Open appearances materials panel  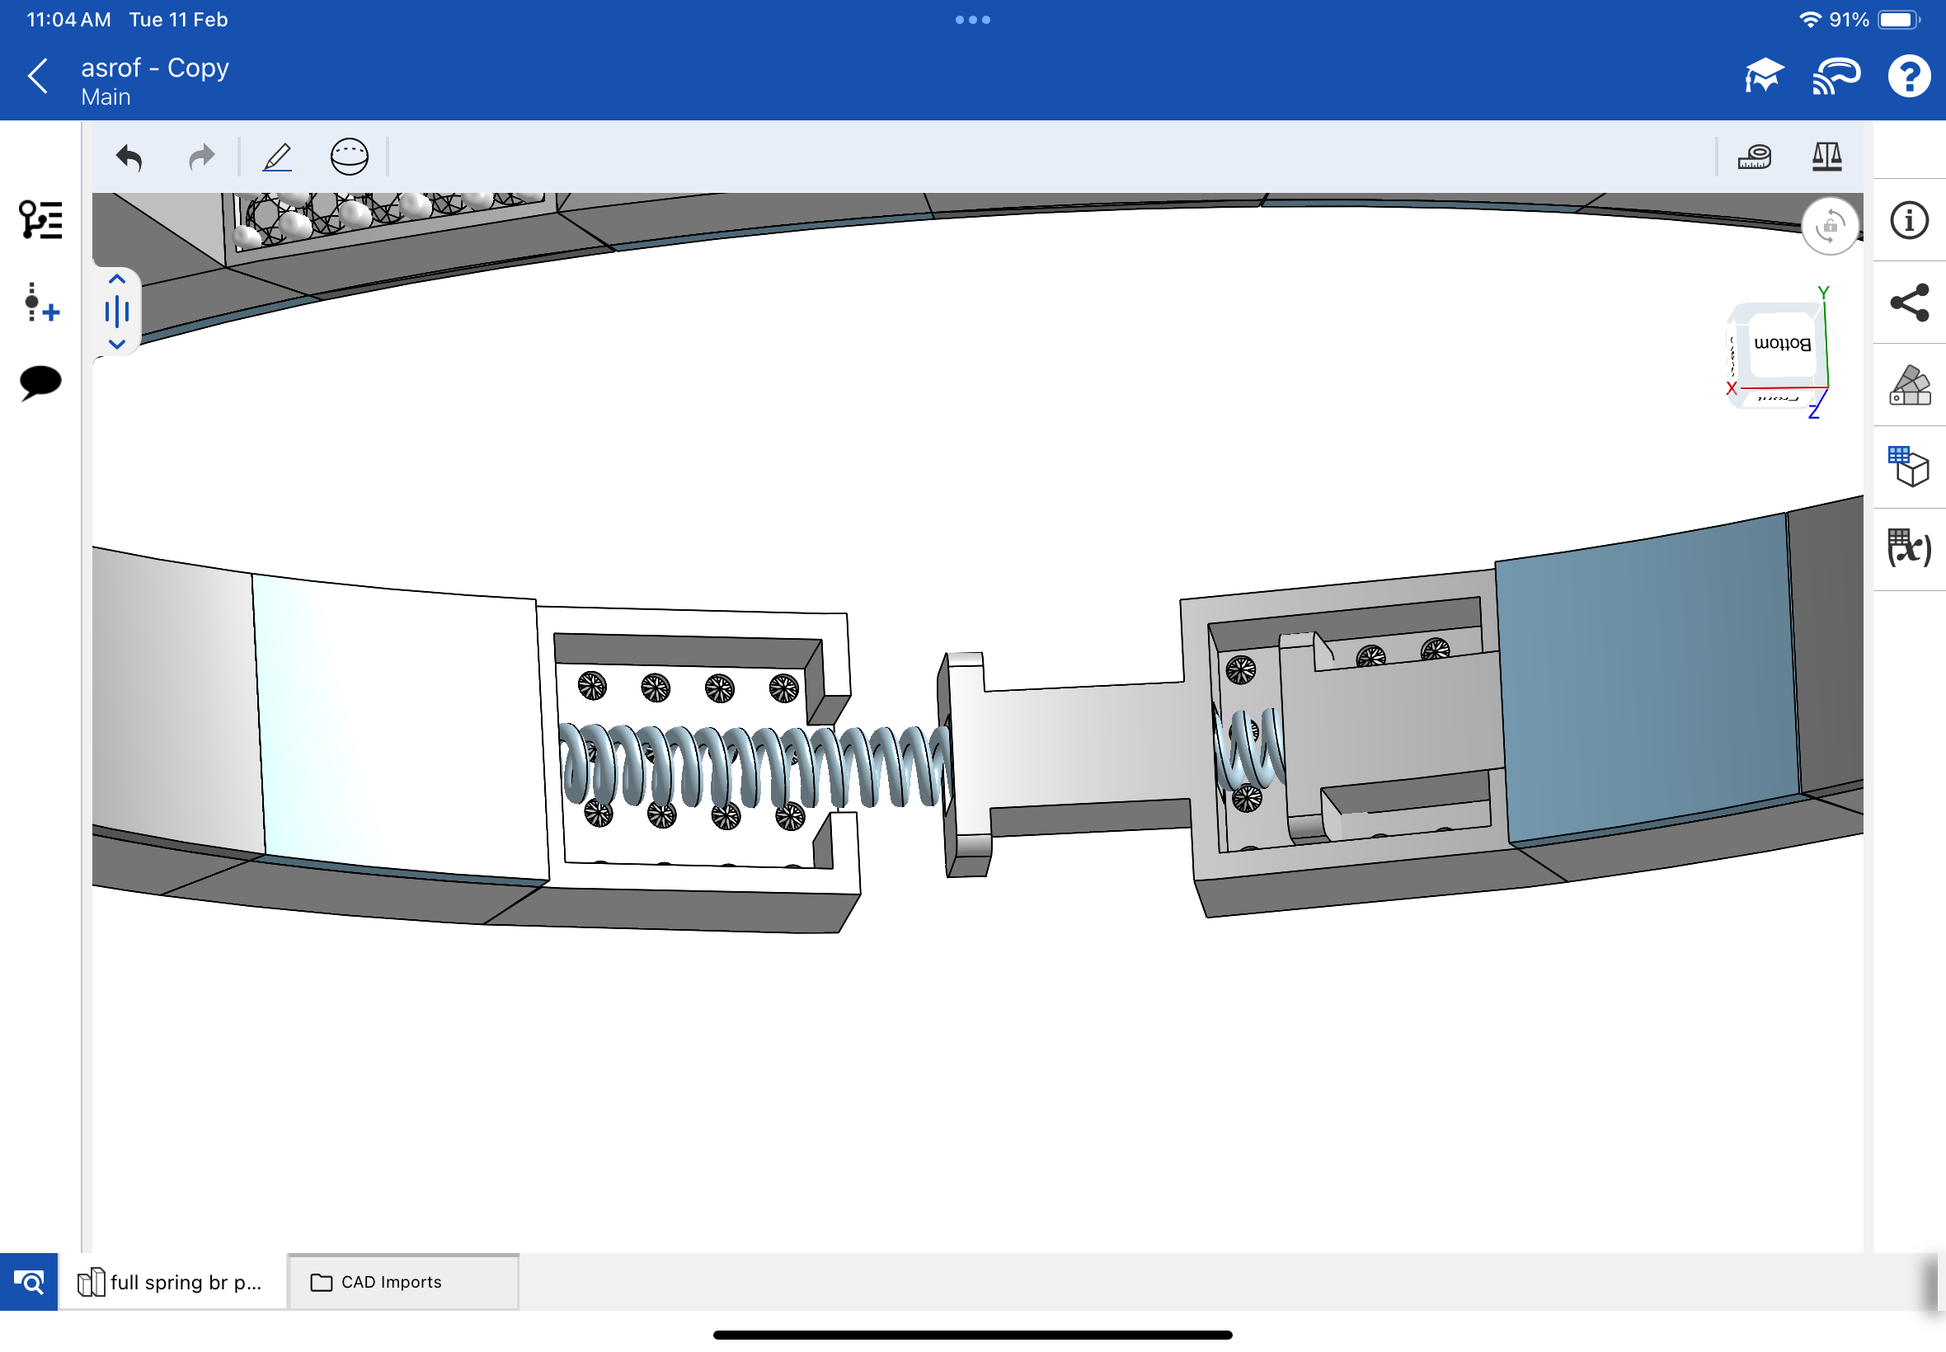(1908, 385)
